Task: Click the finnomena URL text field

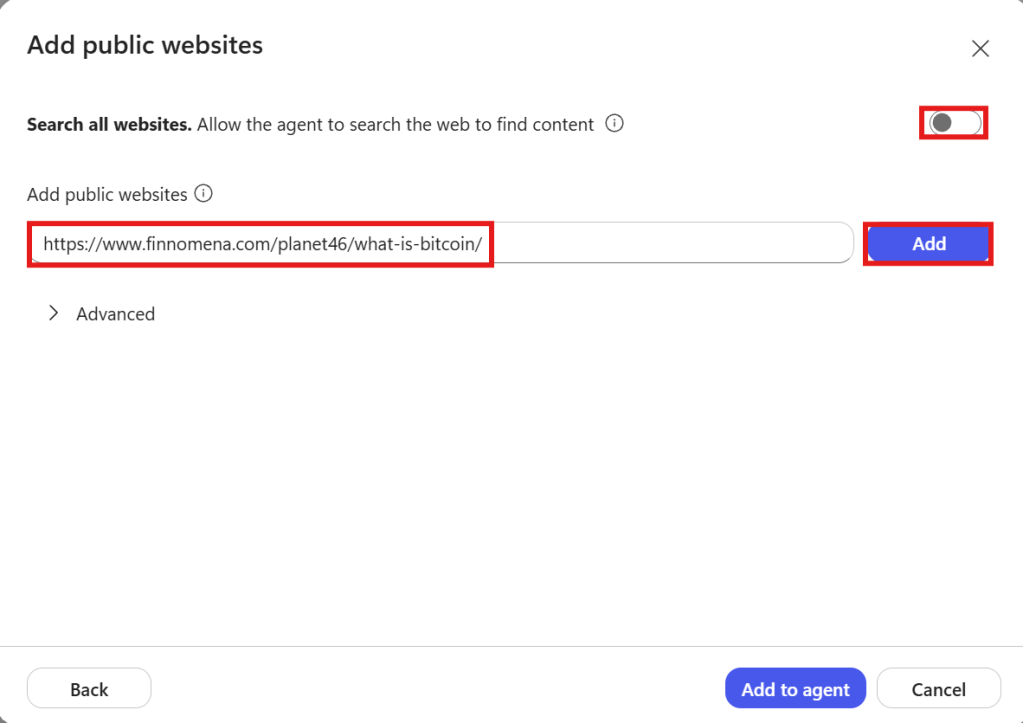Action: pyautogui.click(x=442, y=243)
